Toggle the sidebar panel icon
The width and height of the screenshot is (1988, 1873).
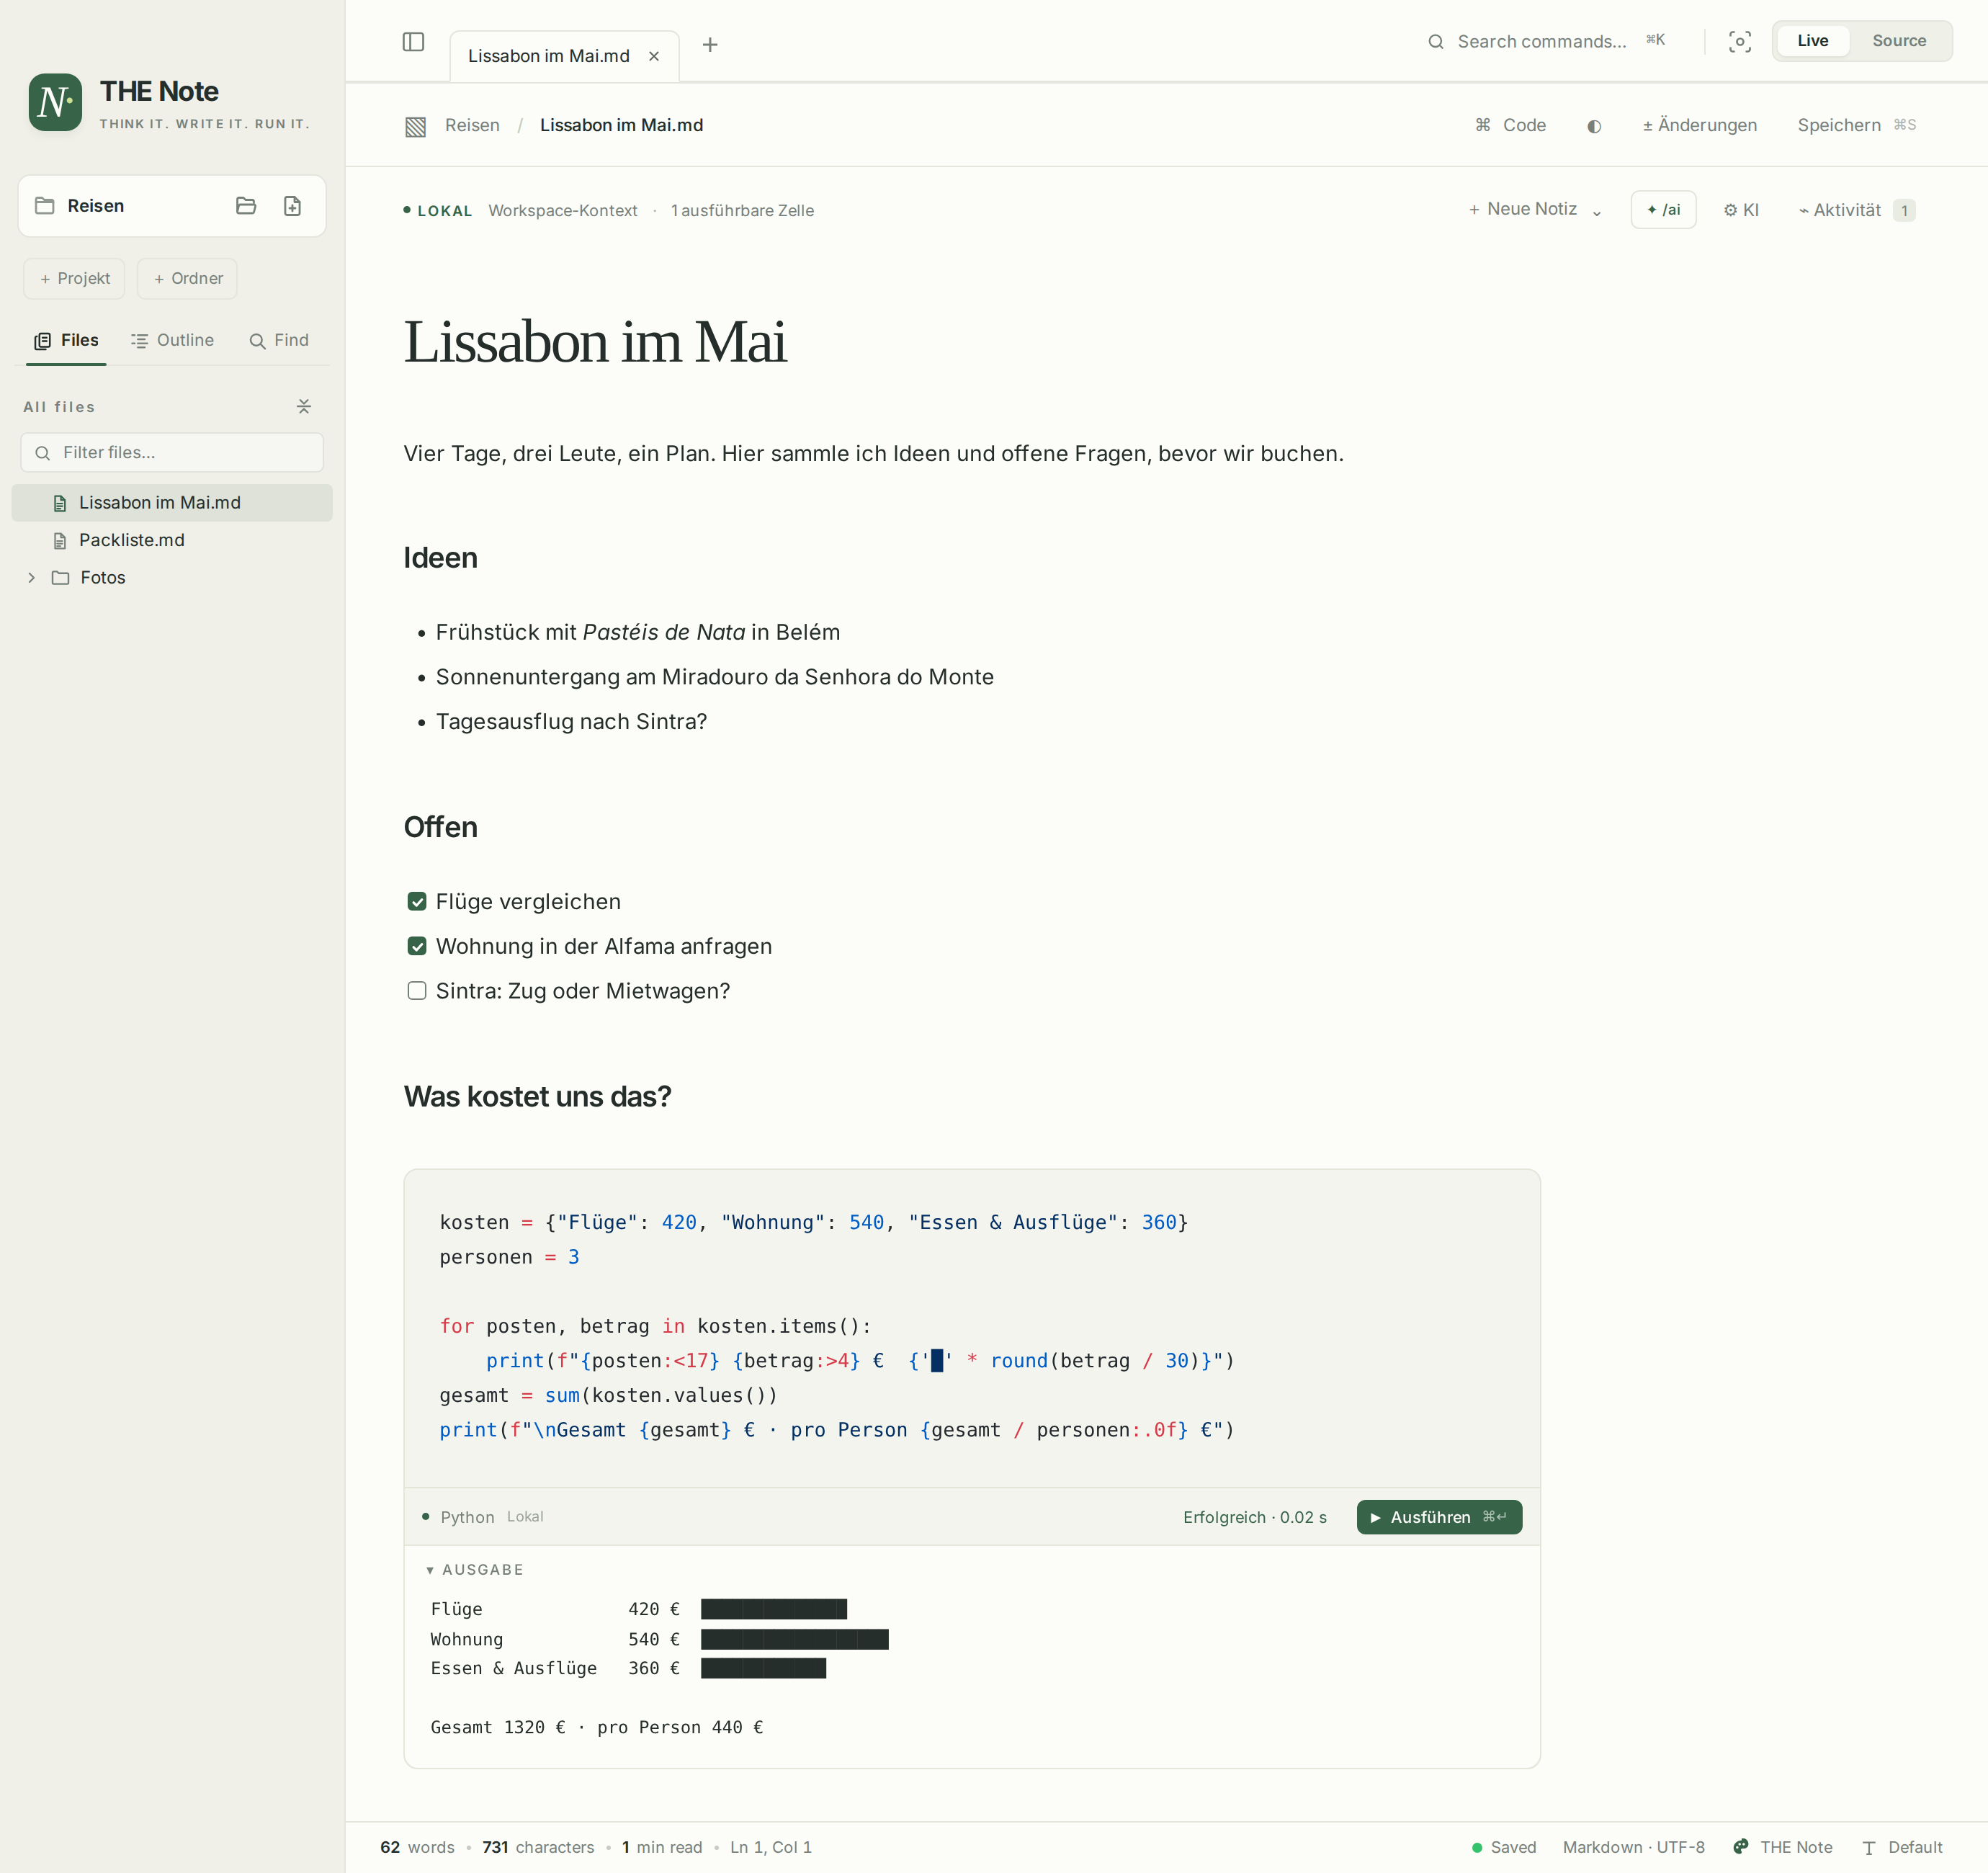coord(413,42)
